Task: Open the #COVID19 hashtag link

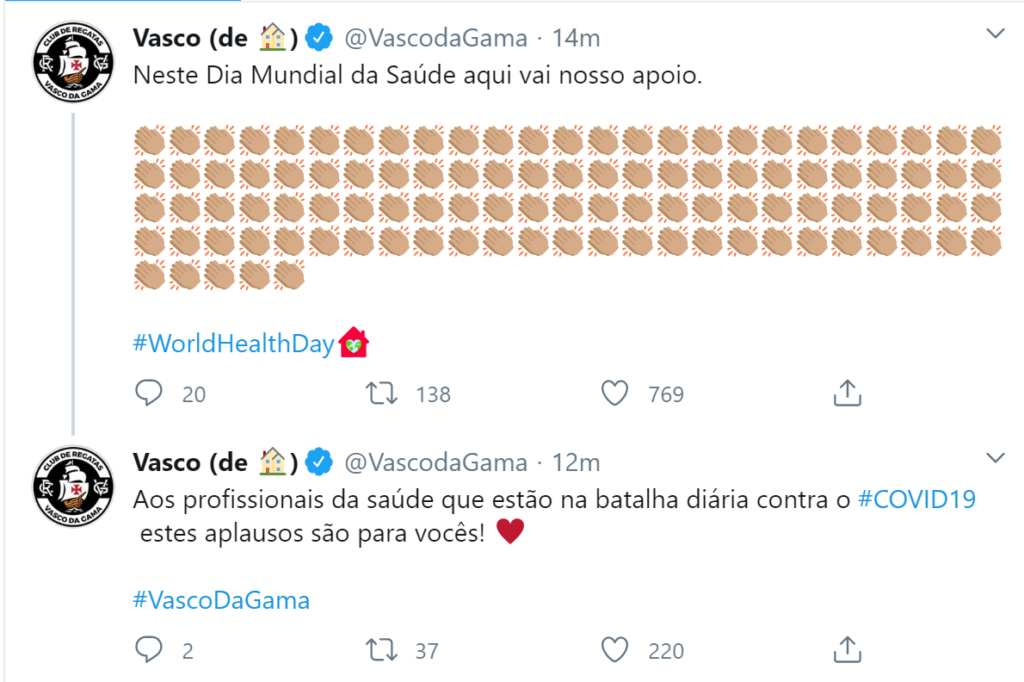Action: [917, 499]
